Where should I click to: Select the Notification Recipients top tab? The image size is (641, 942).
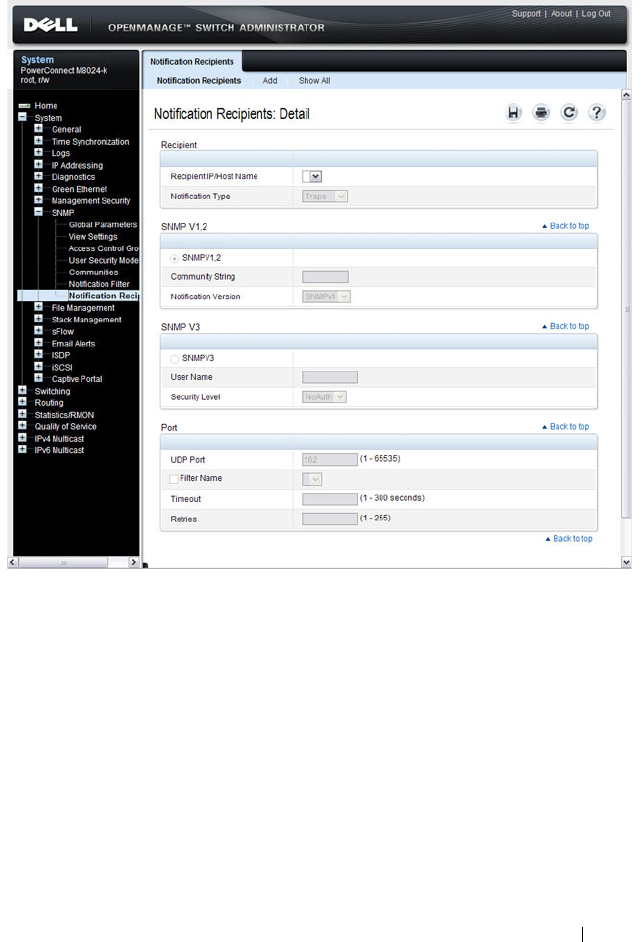(192, 62)
